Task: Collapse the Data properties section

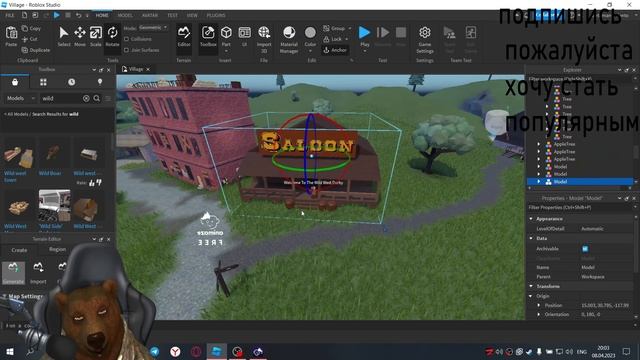Action: point(531,238)
